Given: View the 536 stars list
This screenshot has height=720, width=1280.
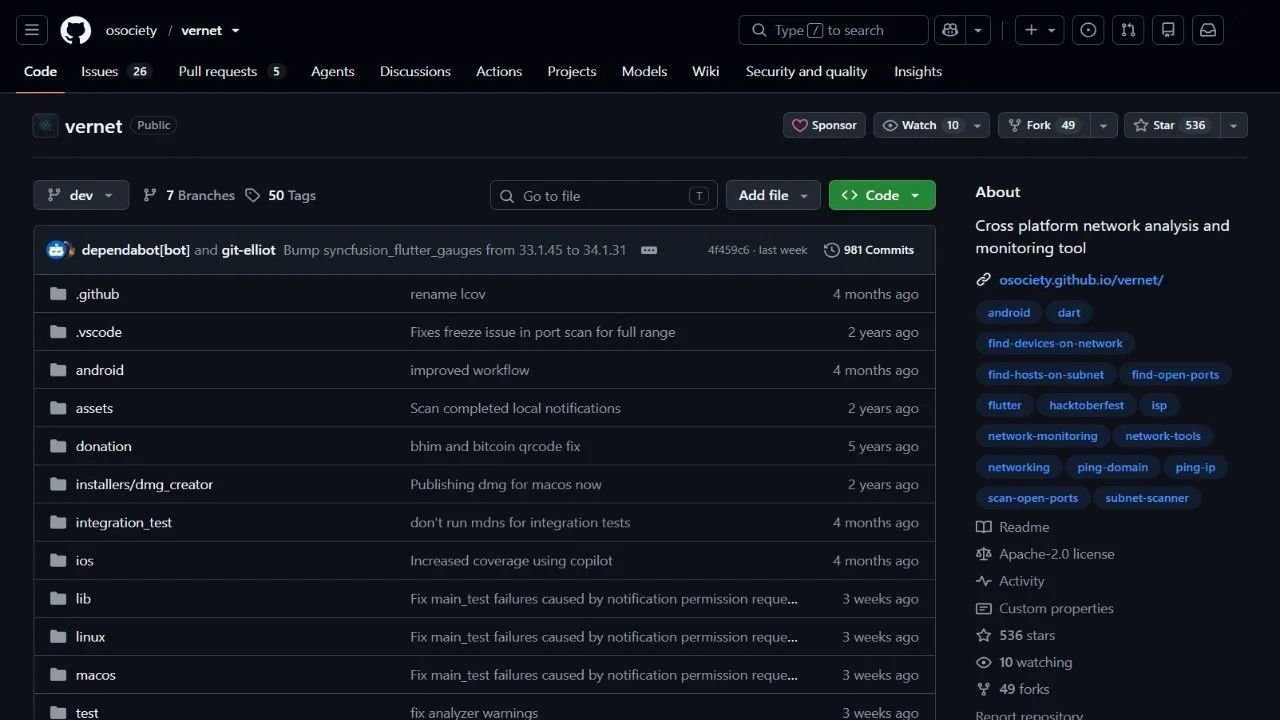Looking at the screenshot, I should pyautogui.click(x=1015, y=635).
